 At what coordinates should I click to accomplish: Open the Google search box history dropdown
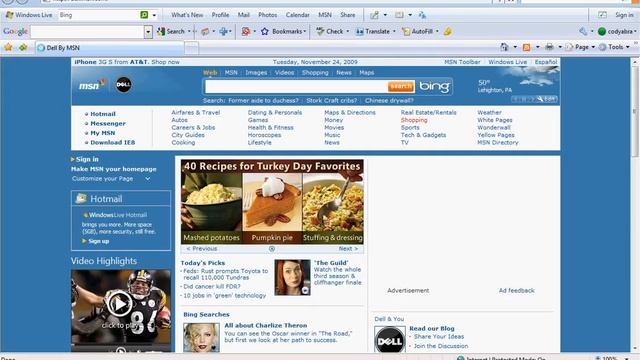click(x=148, y=31)
